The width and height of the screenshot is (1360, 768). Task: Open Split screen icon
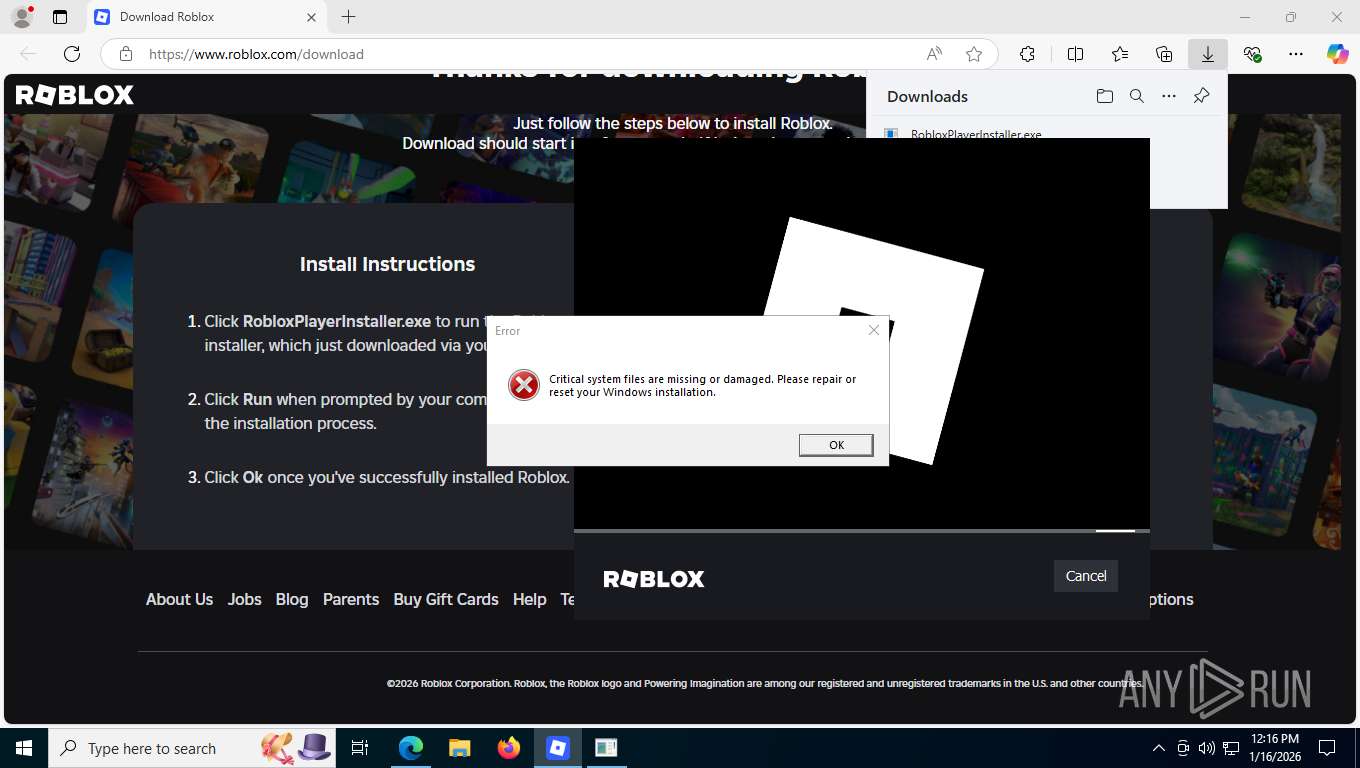click(x=1076, y=54)
